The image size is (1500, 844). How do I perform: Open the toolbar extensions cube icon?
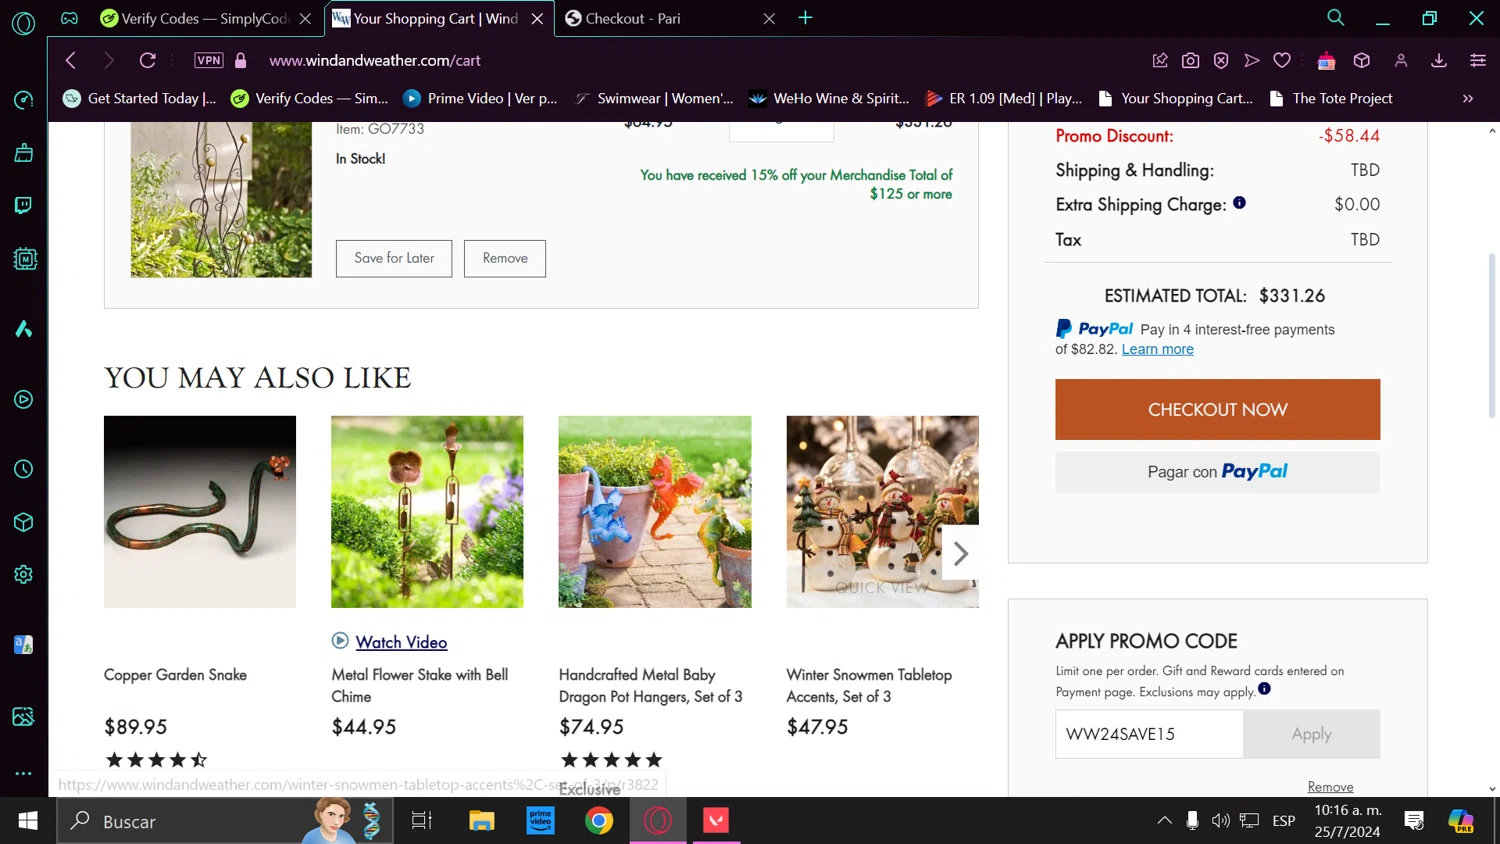(x=1362, y=61)
